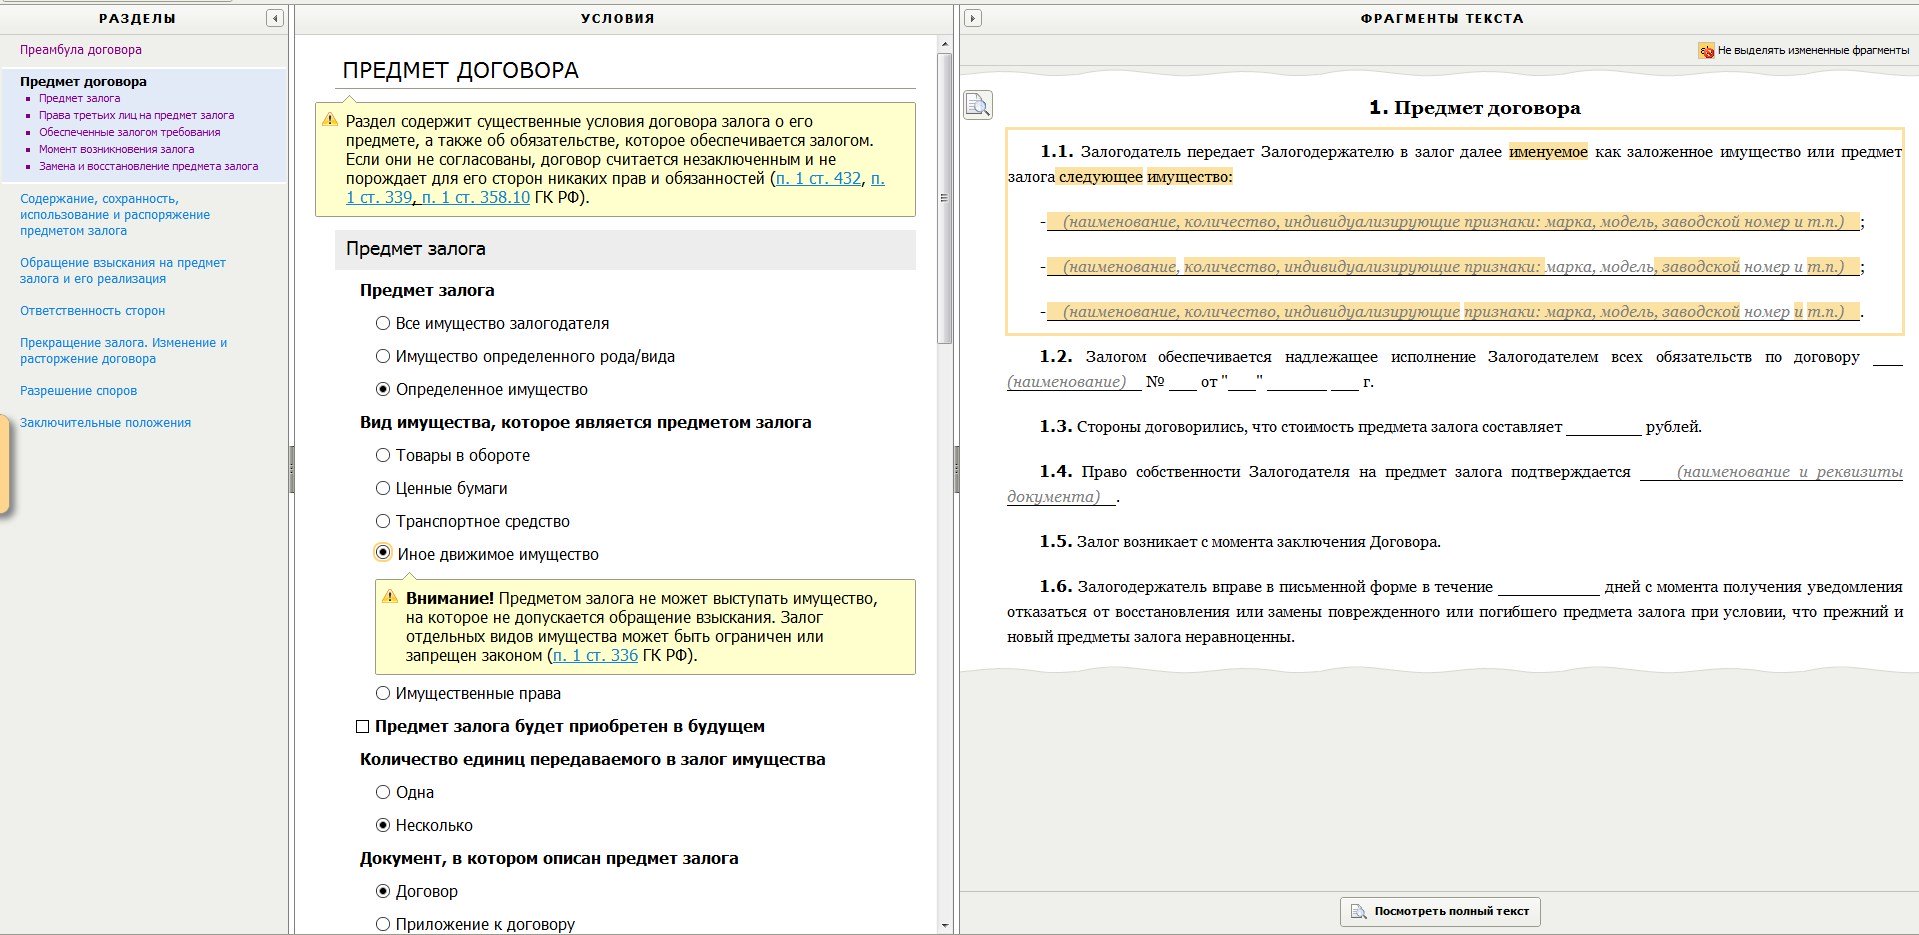Click scroll-down arrow in the Условия panel
Viewport: 1919px width, 935px height.
click(x=944, y=926)
